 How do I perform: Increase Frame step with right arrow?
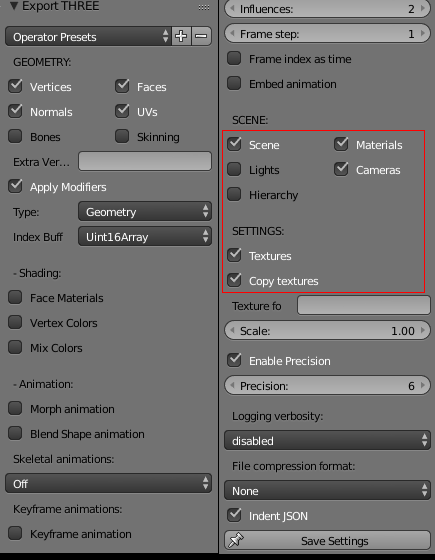[x=423, y=33]
